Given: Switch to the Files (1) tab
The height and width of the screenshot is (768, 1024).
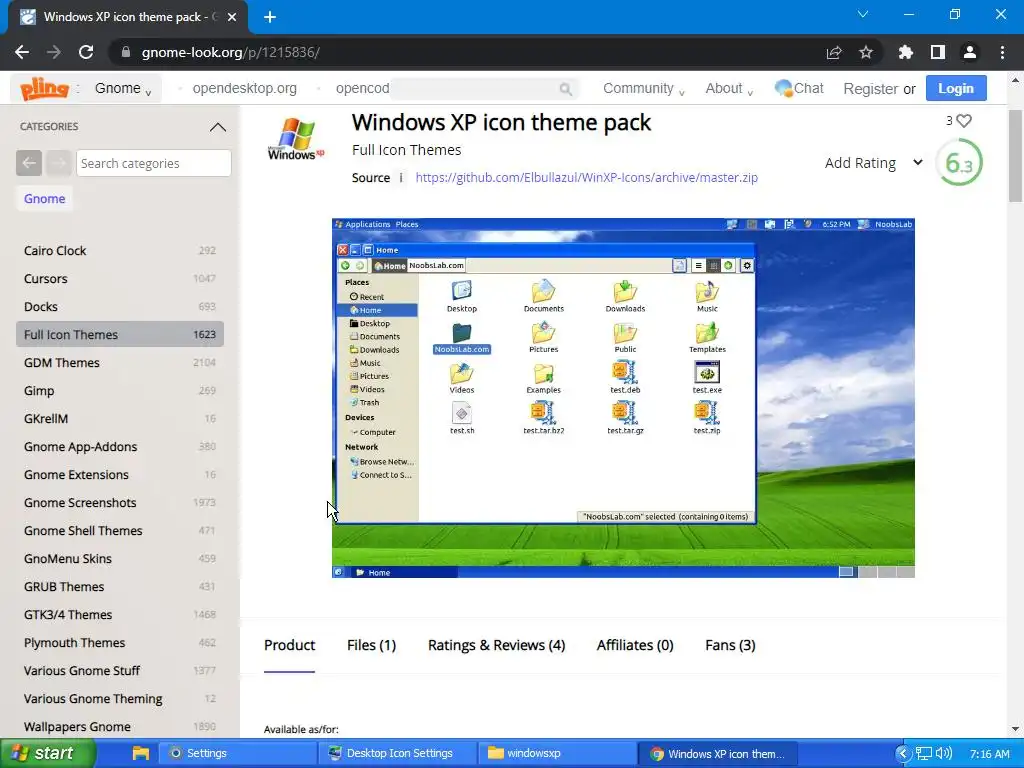Looking at the screenshot, I should click(372, 645).
